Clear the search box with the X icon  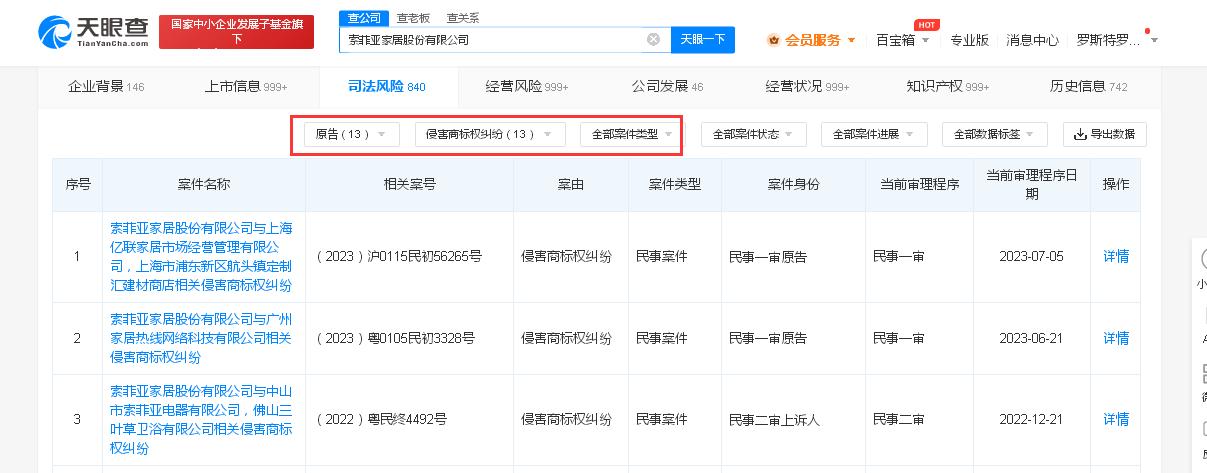click(653, 40)
